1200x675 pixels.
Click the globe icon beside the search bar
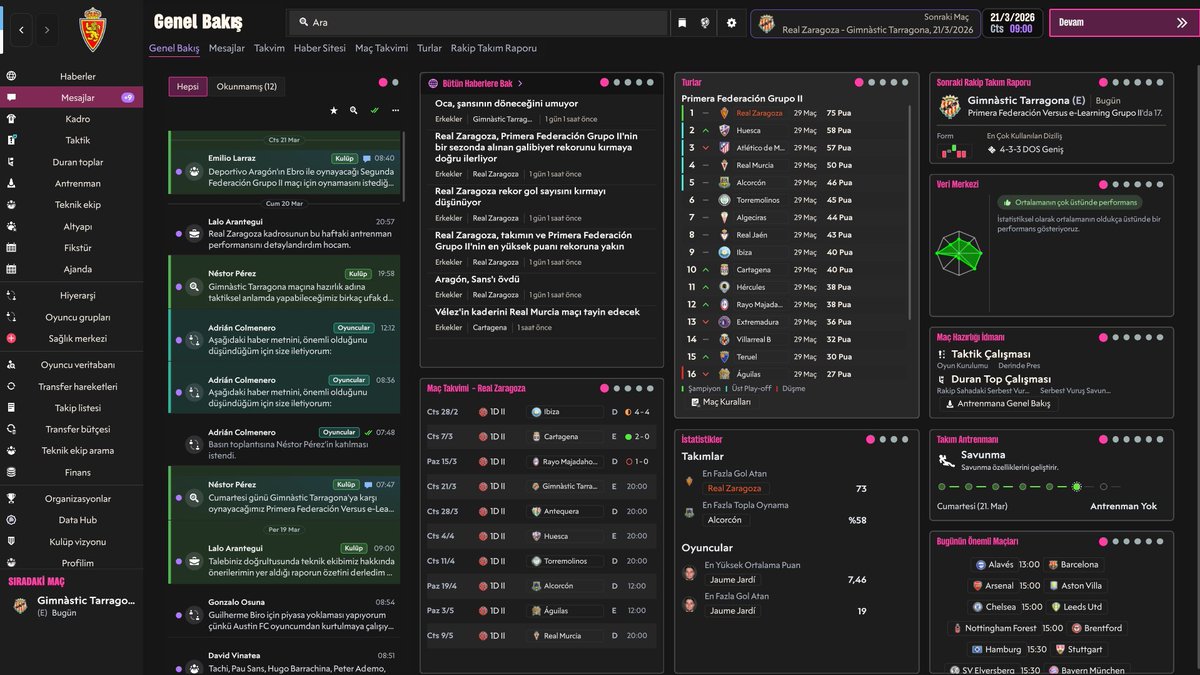(x=706, y=23)
